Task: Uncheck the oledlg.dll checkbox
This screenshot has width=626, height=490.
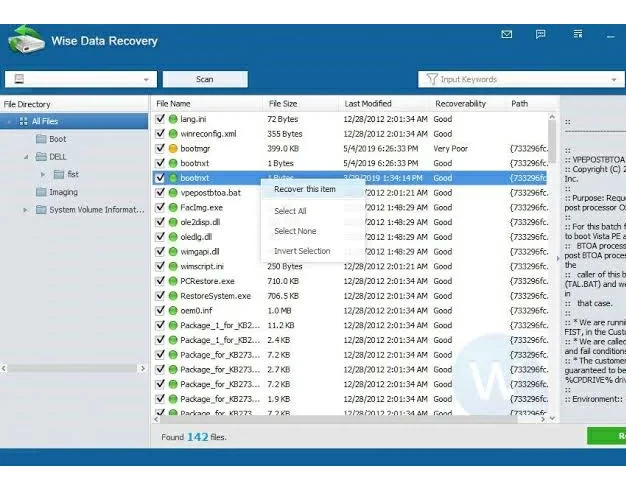Action: coord(160,236)
